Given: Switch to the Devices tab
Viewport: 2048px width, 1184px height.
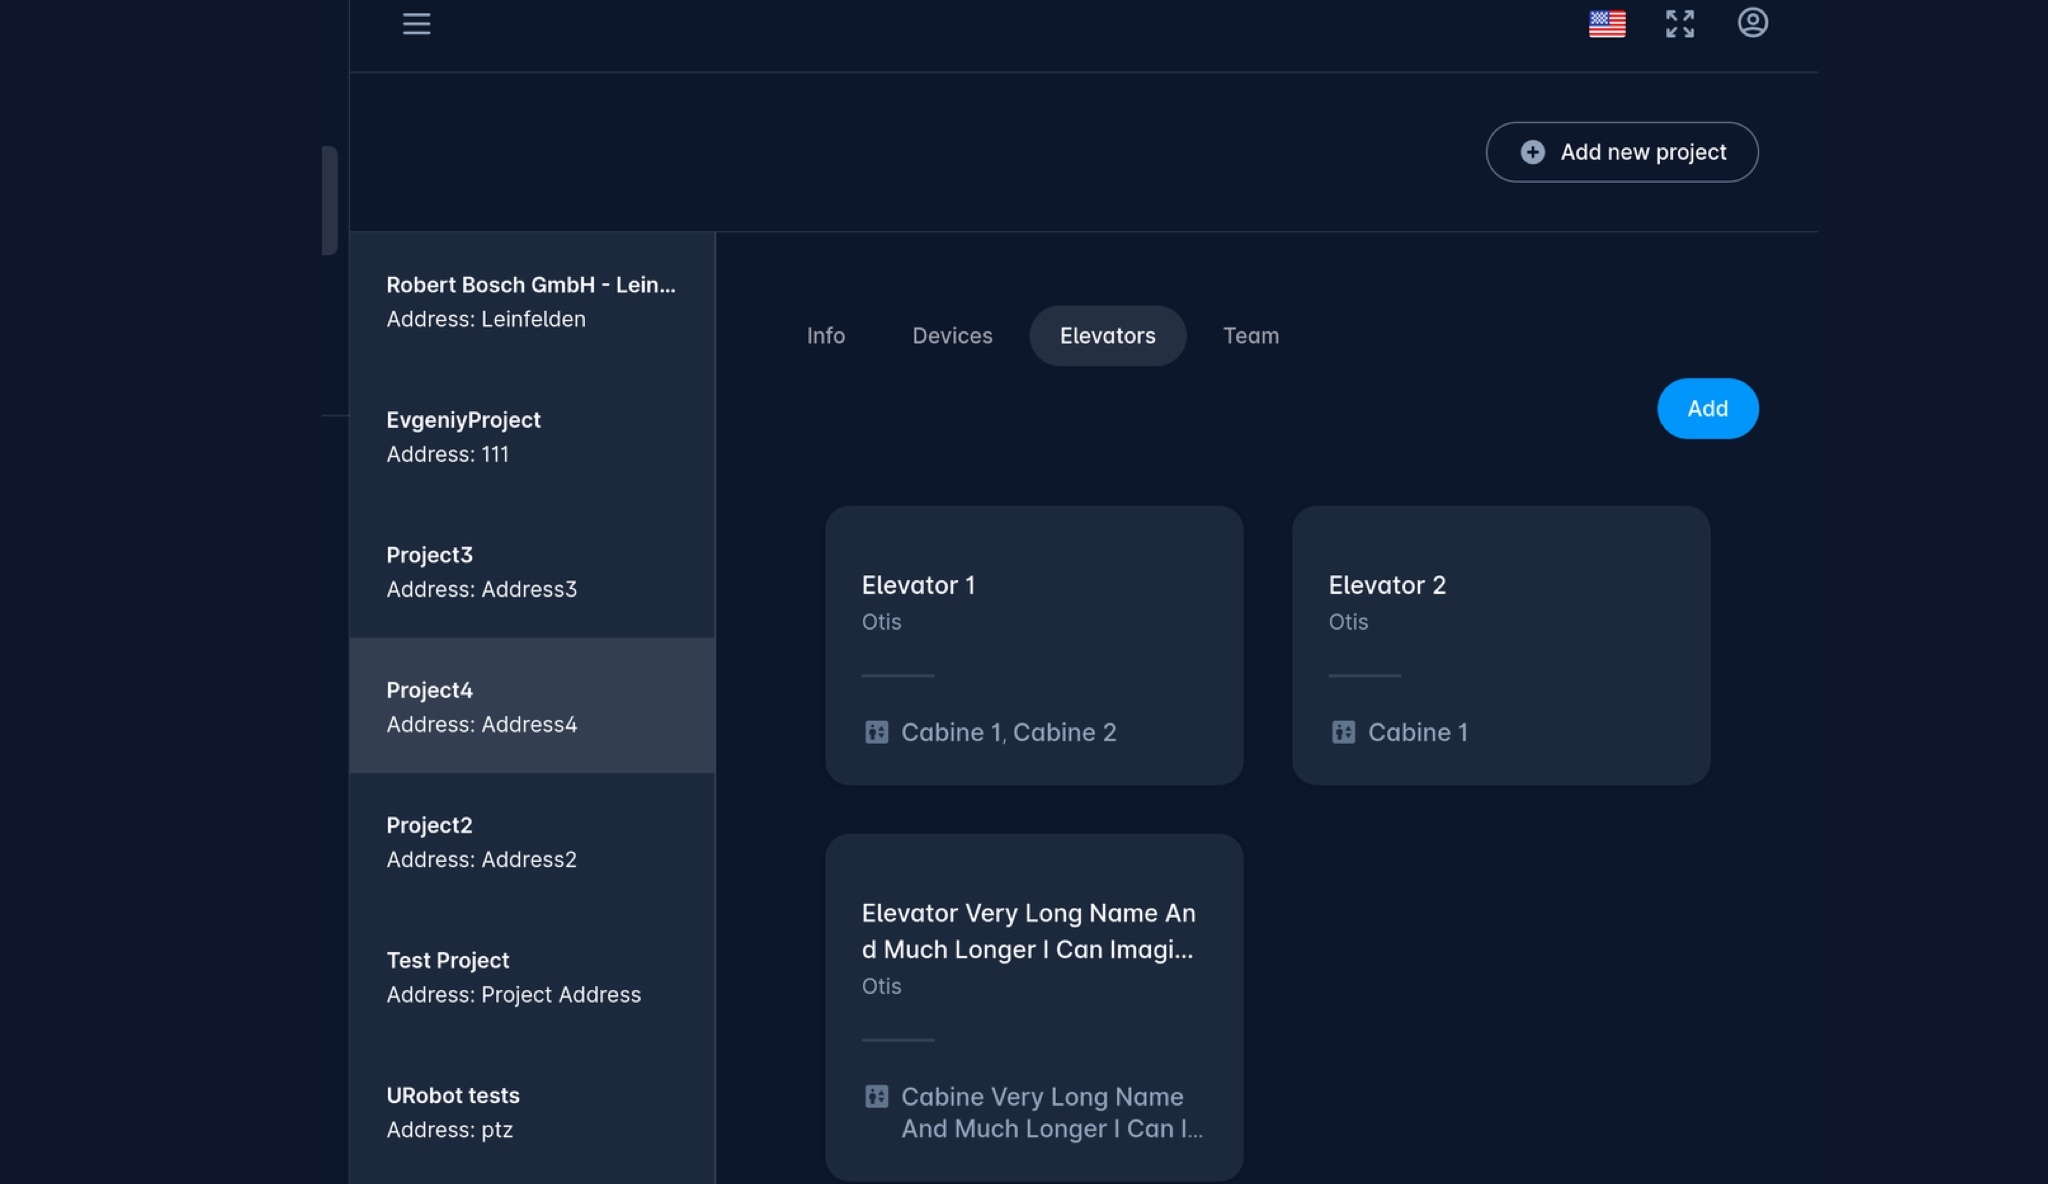Looking at the screenshot, I should point(951,335).
